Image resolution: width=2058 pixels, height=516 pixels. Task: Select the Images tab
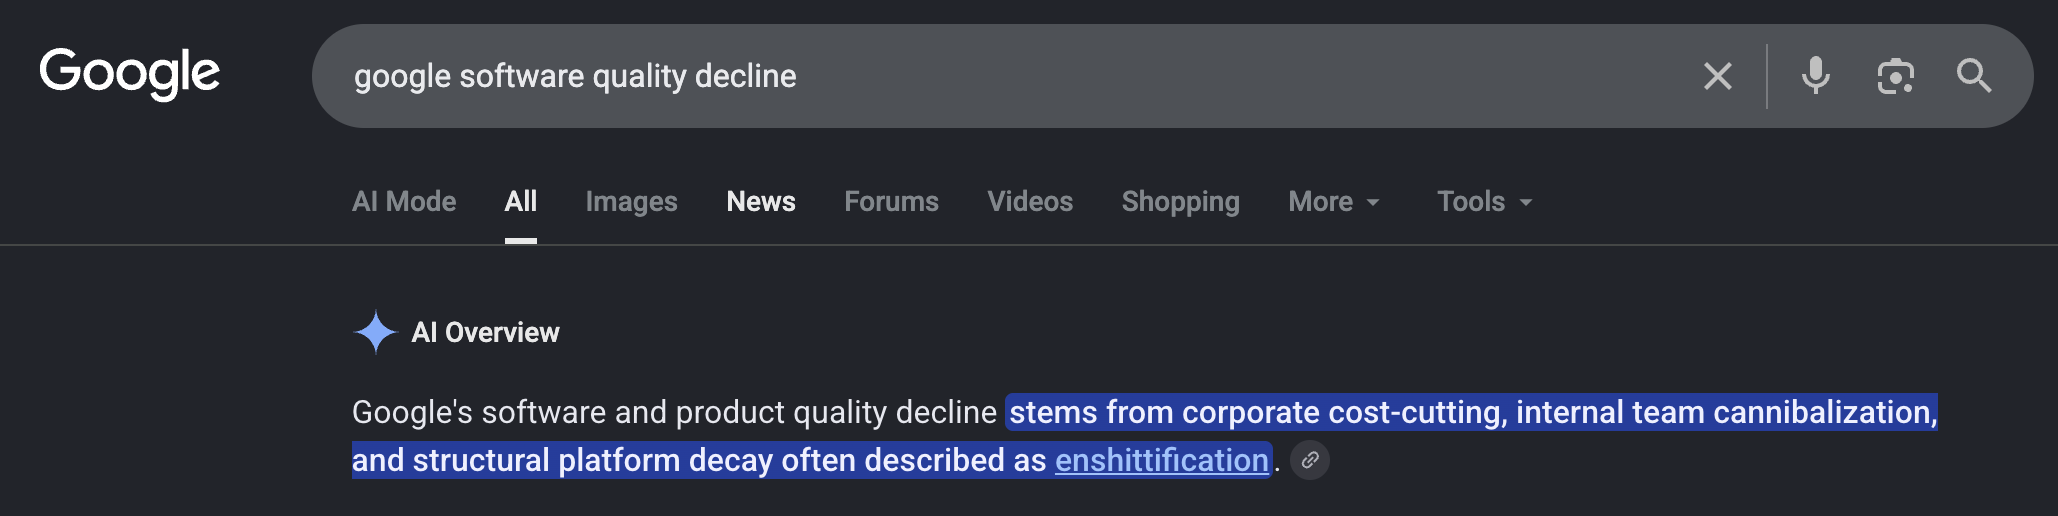[x=631, y=202]
